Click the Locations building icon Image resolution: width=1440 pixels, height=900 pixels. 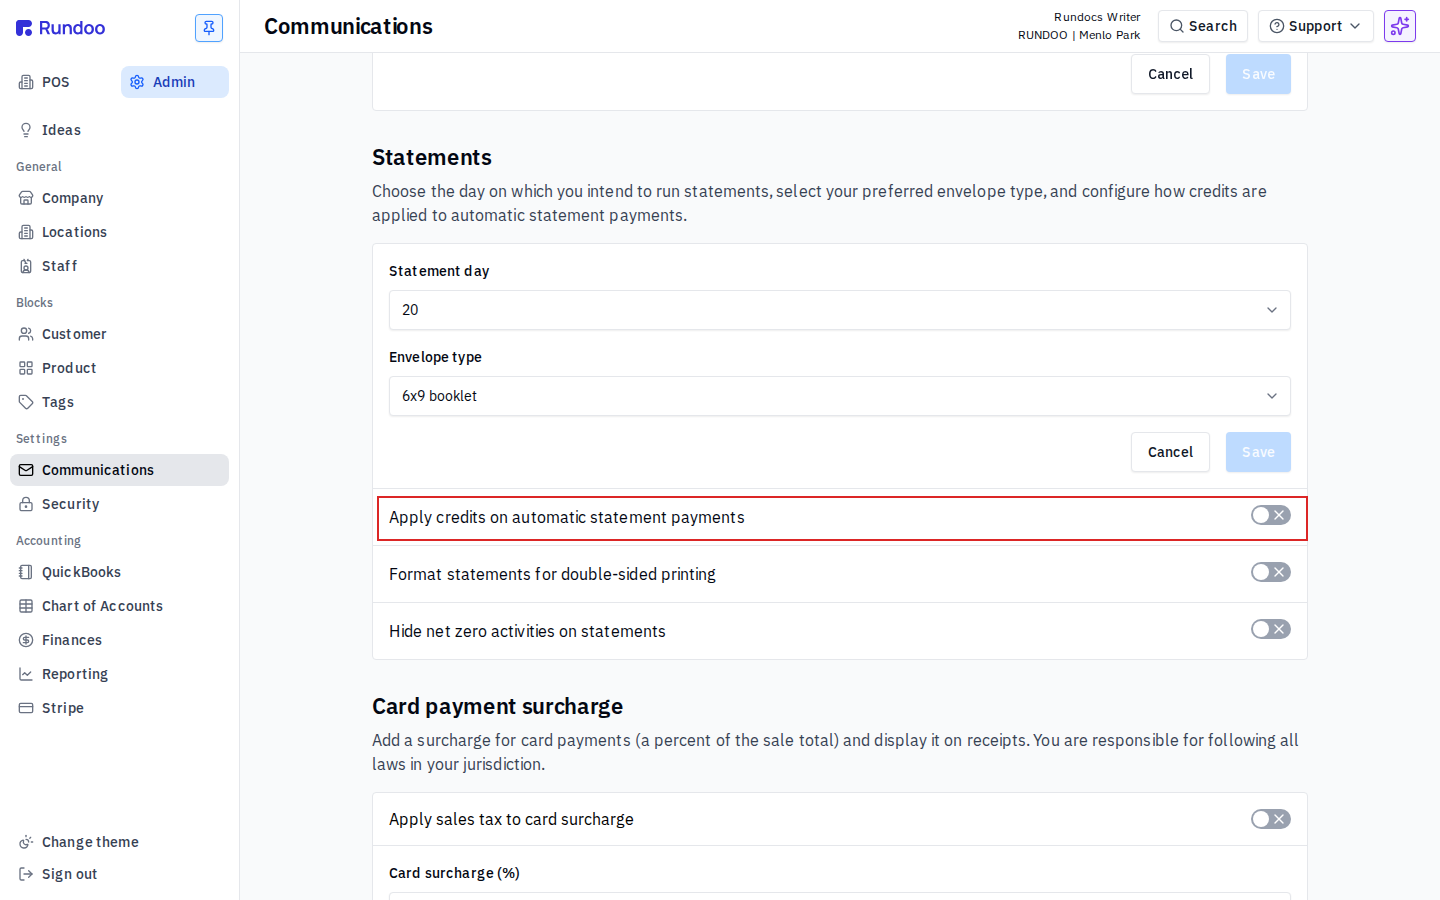(x=26, y=232)
